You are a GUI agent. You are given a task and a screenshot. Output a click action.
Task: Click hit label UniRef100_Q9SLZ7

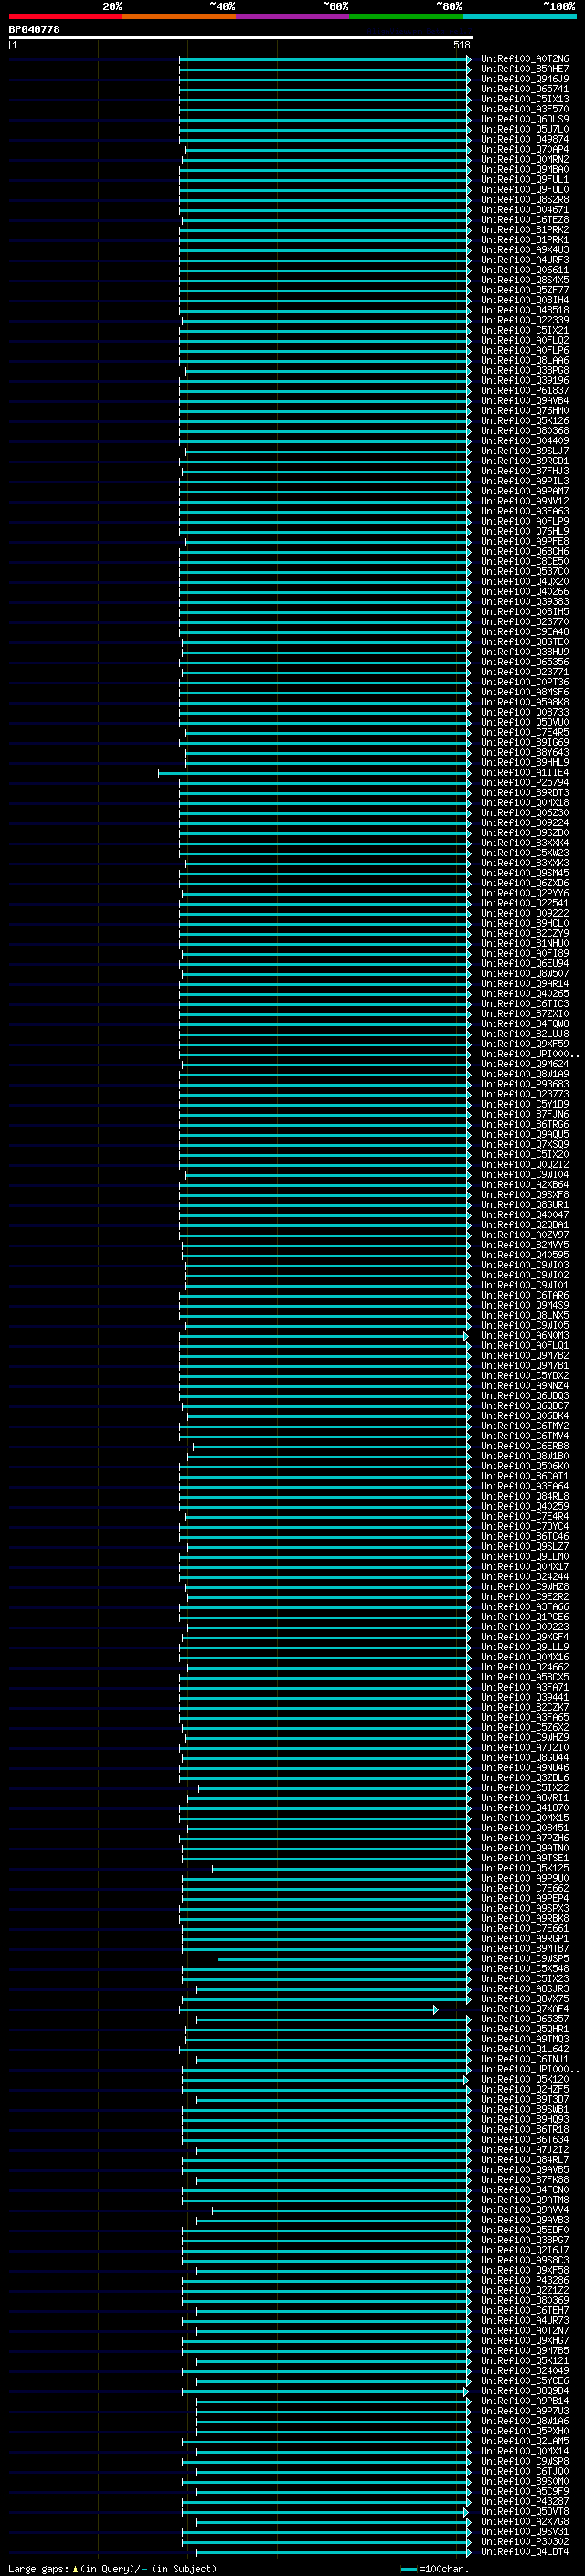pos(525,1546)
